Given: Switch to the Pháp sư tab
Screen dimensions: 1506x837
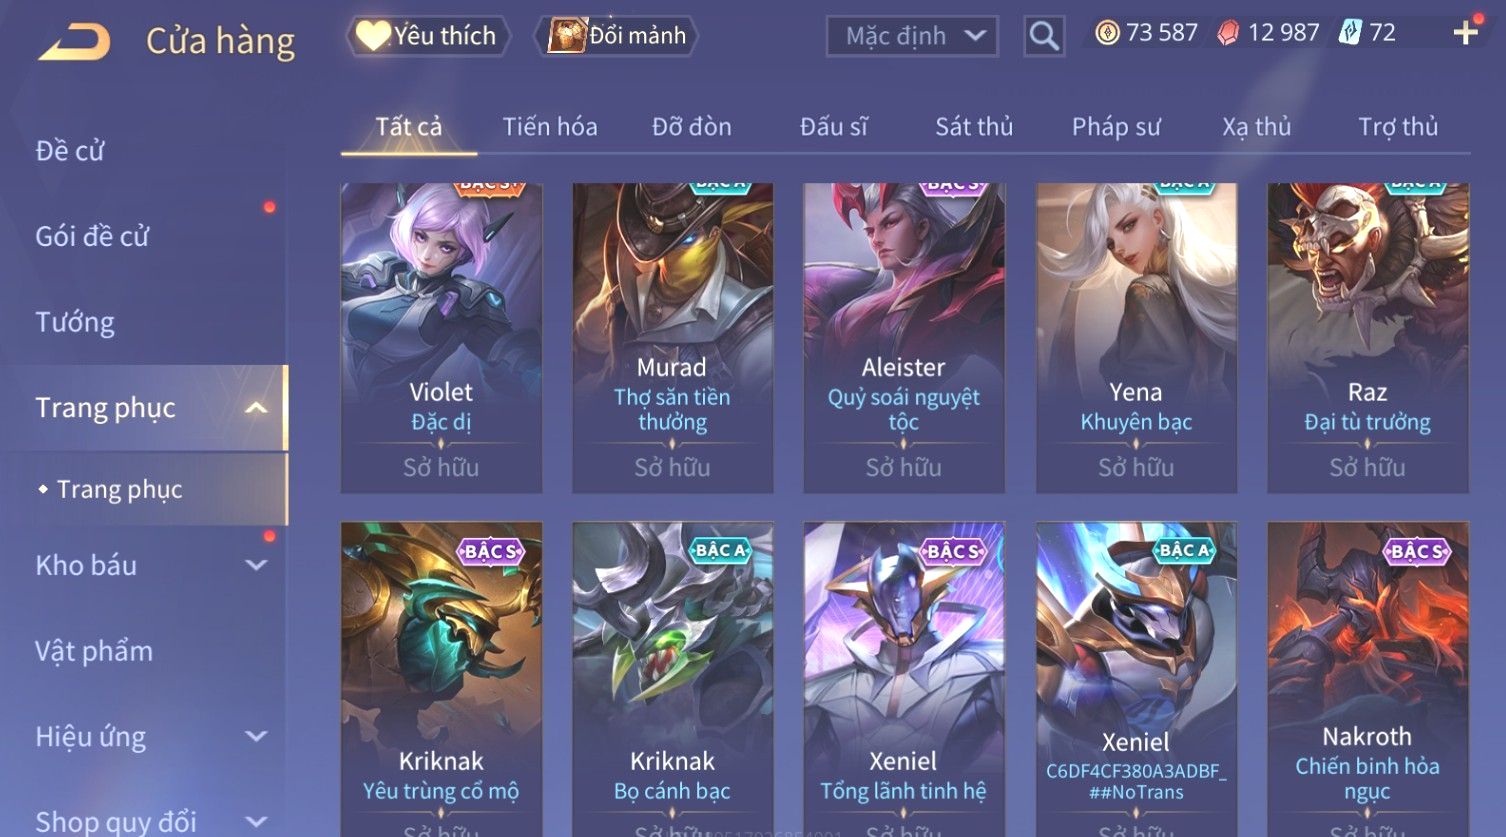Looking at the screenshot, I should coord(1116,127).
